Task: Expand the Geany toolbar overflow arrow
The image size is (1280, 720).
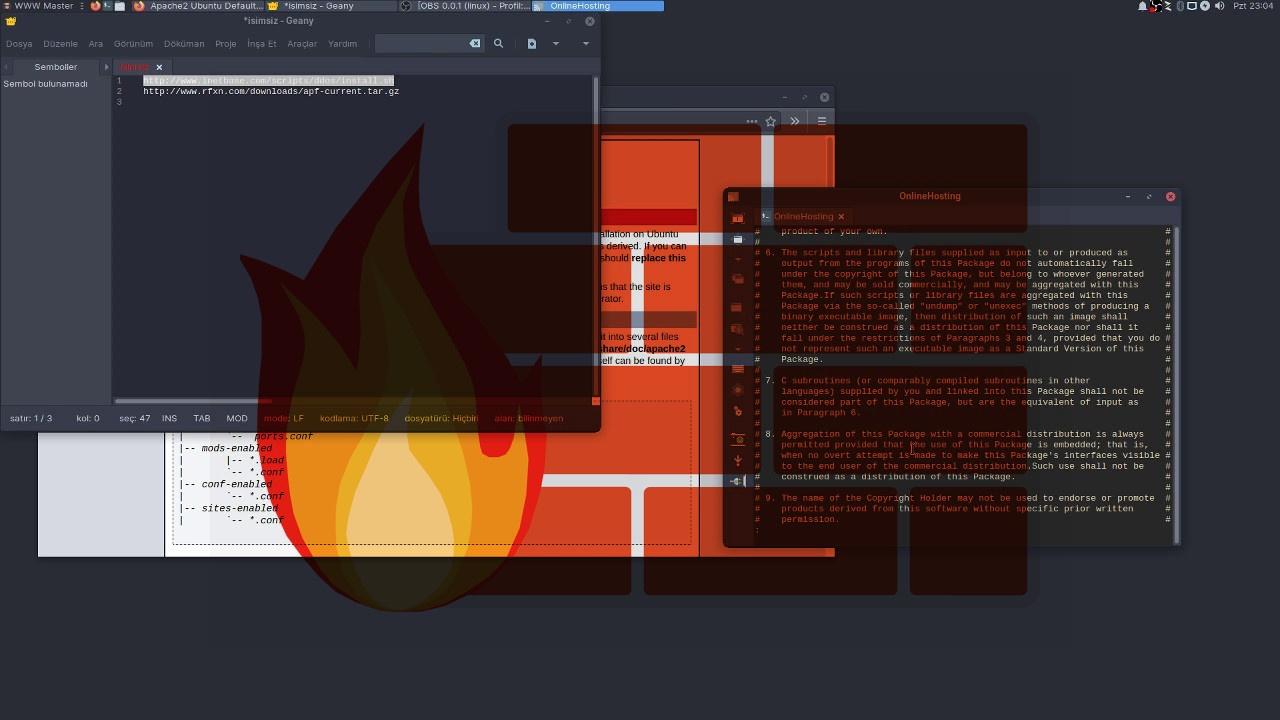Action: [586, 44]
